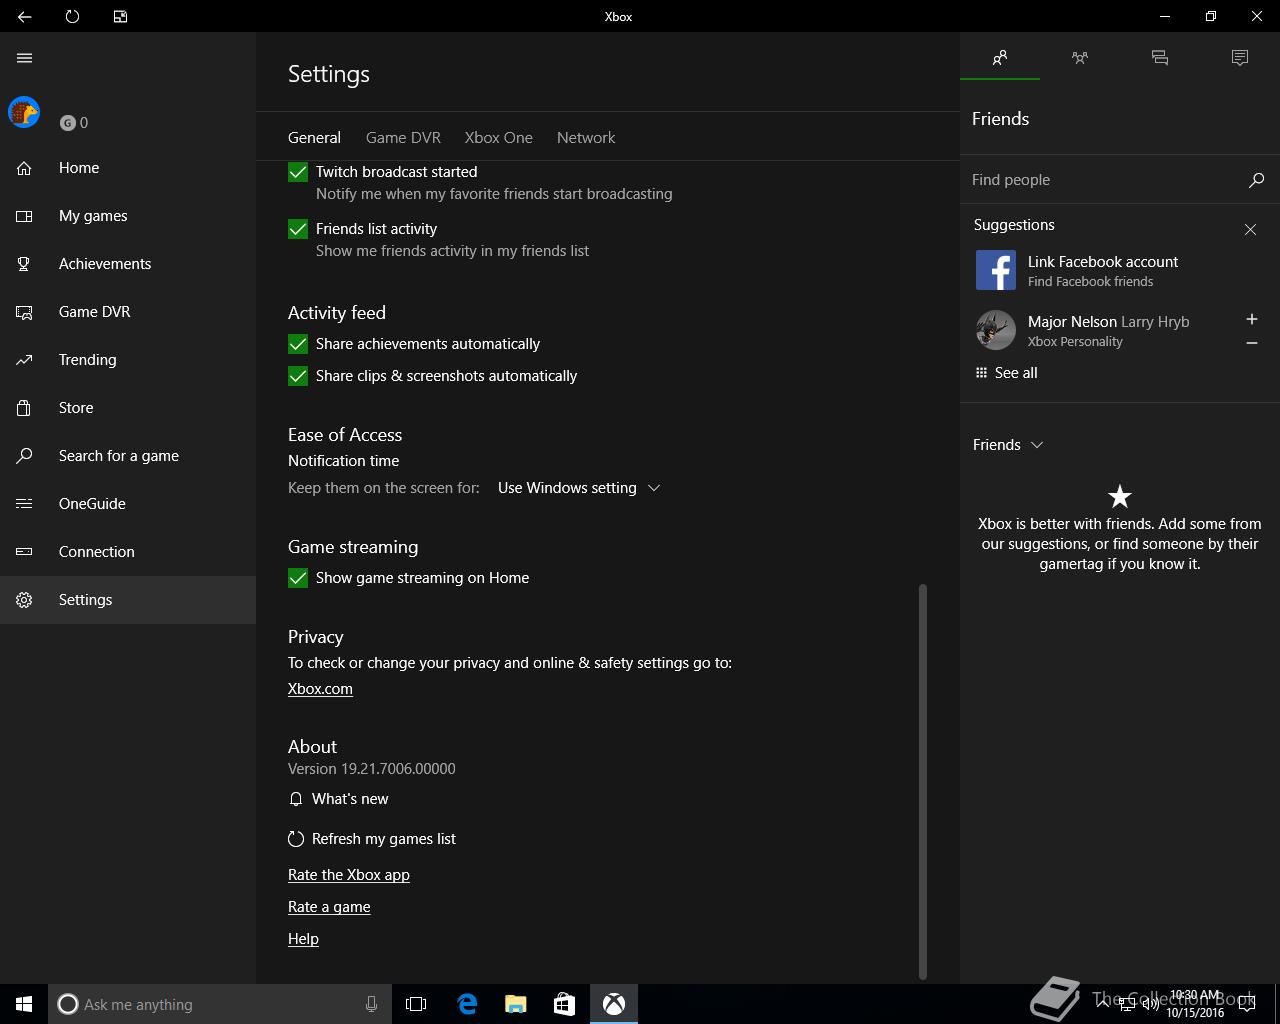Viewport: 1280px width, 1024px height.
Task: Follow the Xbox.com privacy link
Action: 320,689
